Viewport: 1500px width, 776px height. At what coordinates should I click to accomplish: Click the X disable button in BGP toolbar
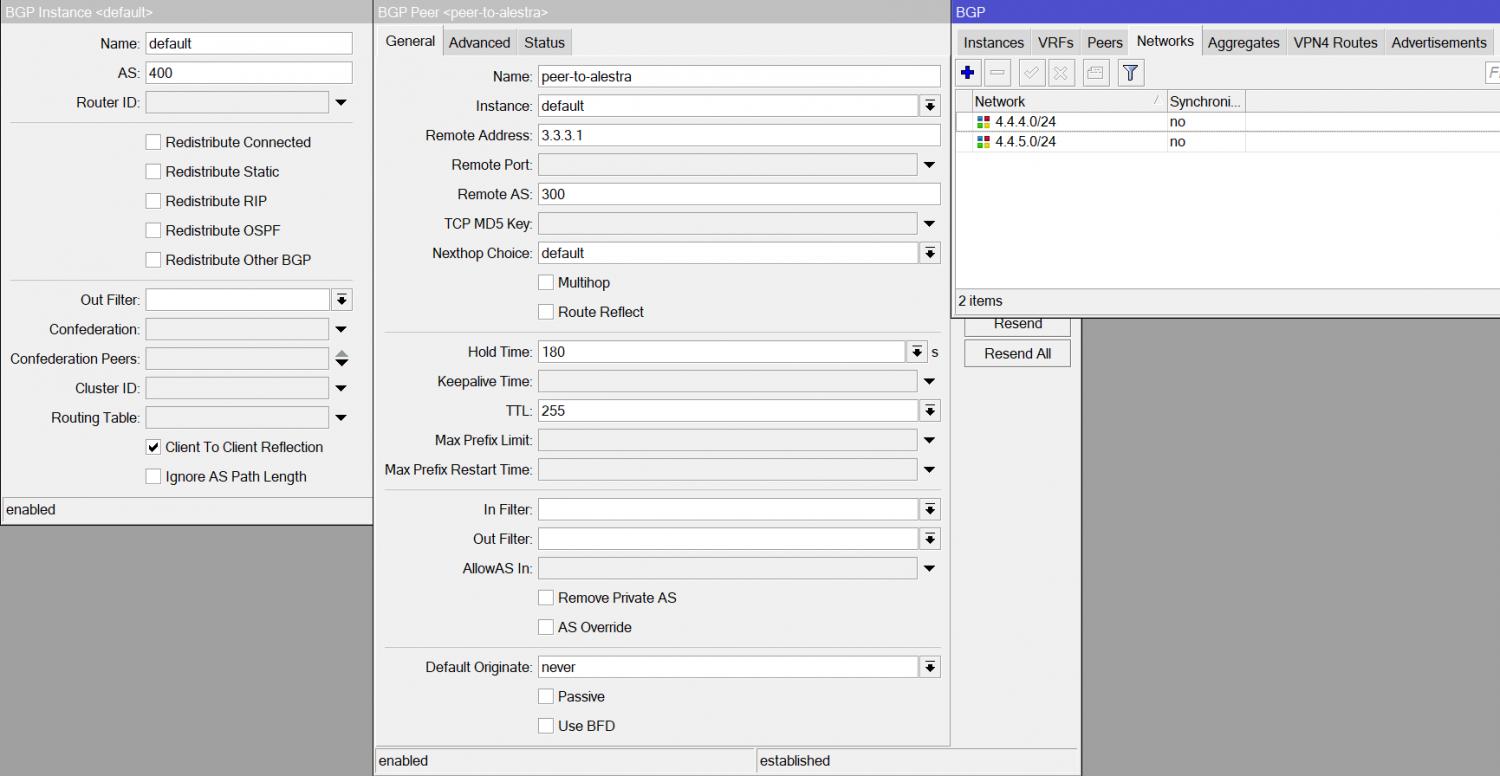click(1061, 73)
